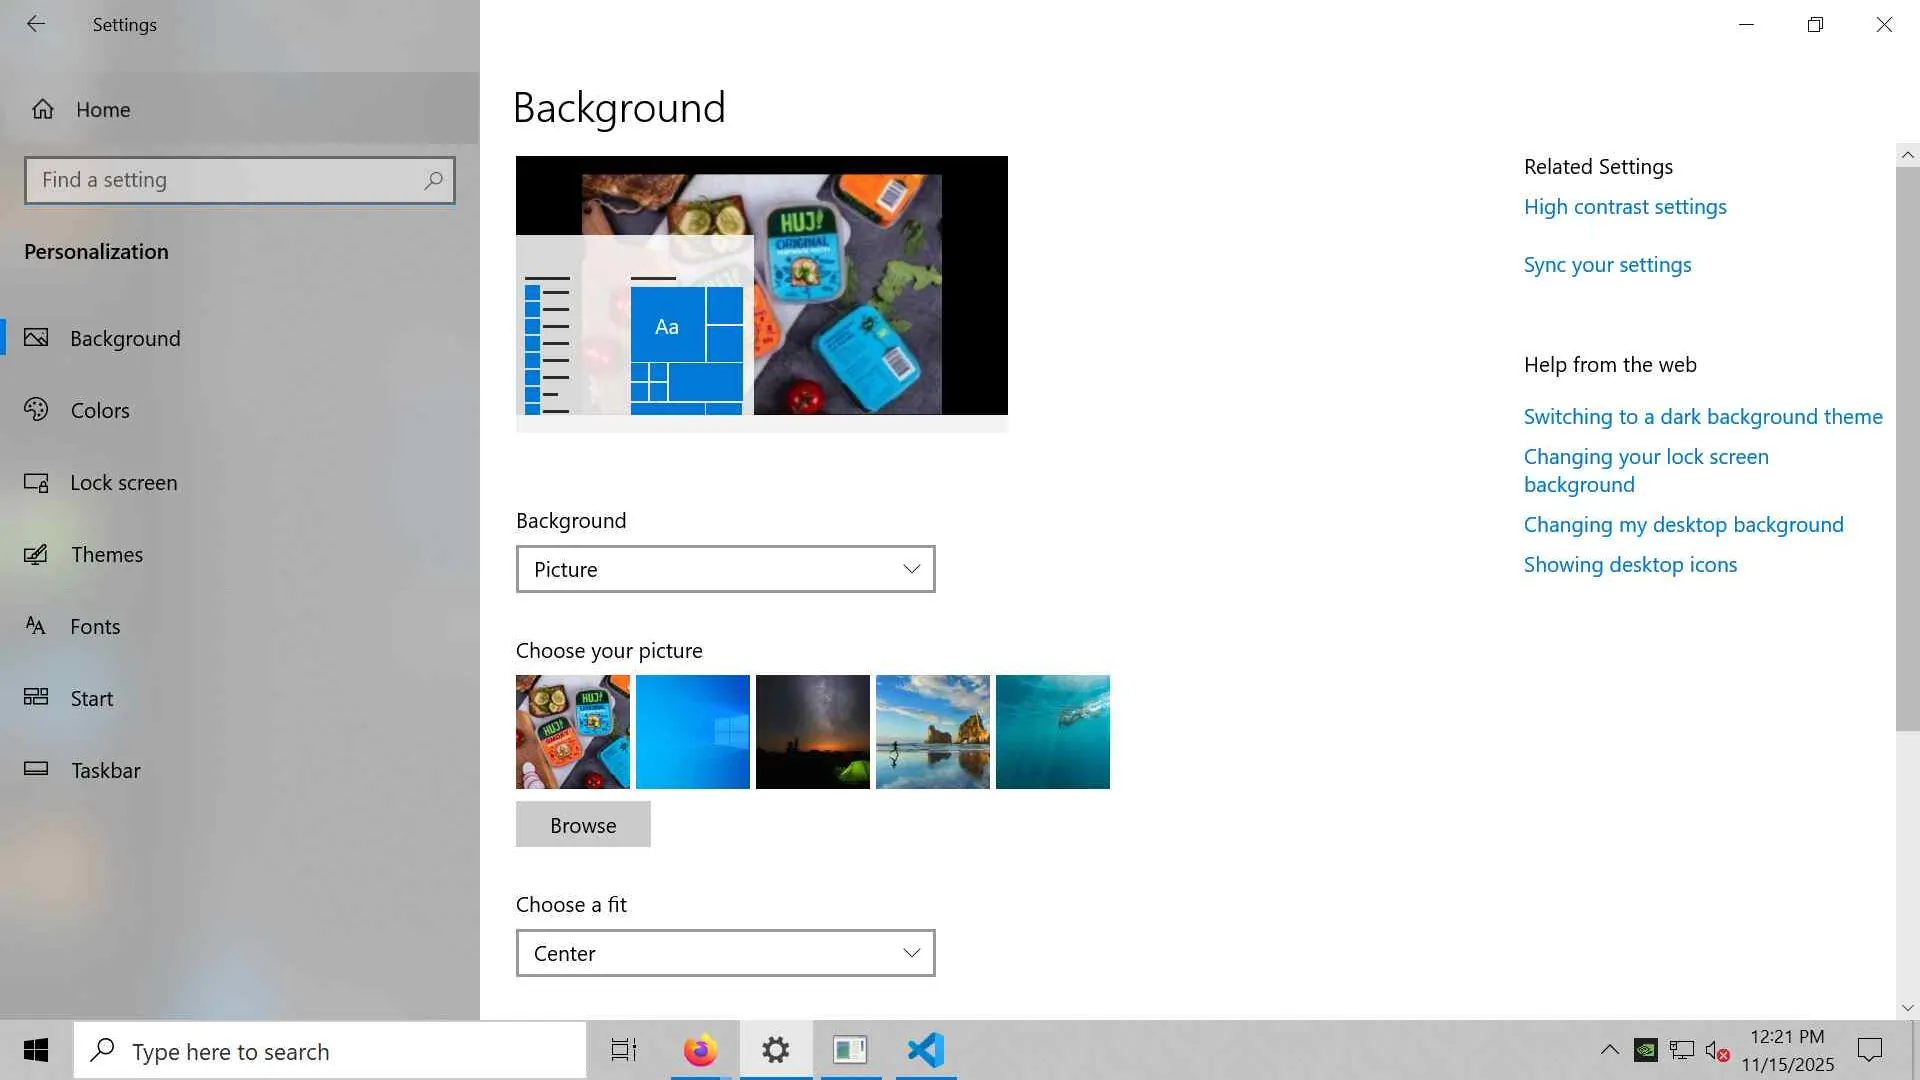Screen dimensions: 1920x1080
Task: Open Firefox from the taskbar
Action: 700,1050
